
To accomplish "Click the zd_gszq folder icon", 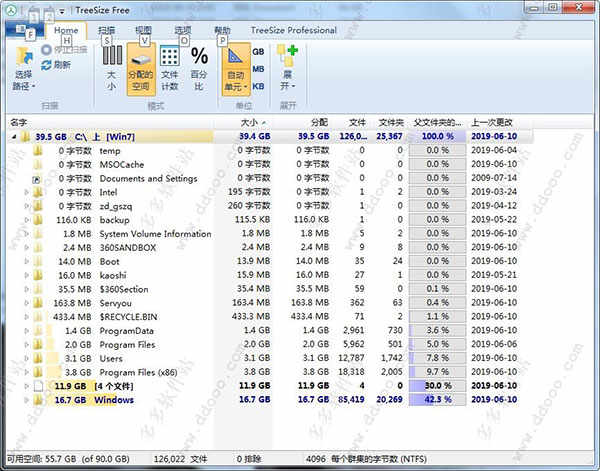I will pyautogui.click(x=38, y=206).
